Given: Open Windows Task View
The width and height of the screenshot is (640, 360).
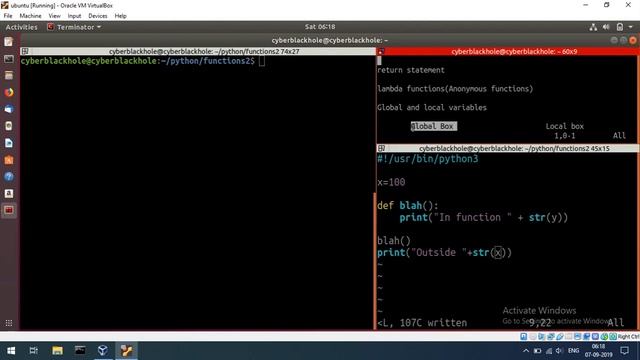Looking at the screenshot, I should pyautogui.click(x=33, y=351).
